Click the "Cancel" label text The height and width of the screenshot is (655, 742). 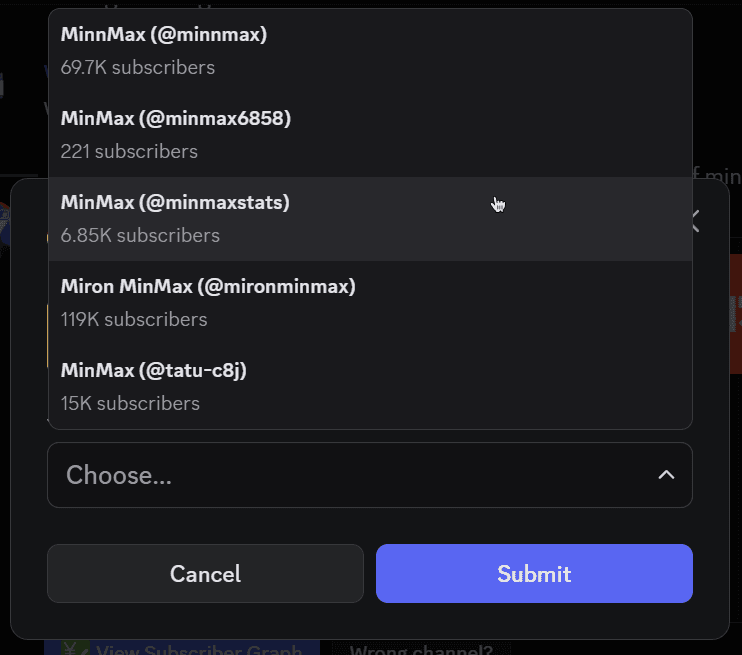(x=205, y=574)
